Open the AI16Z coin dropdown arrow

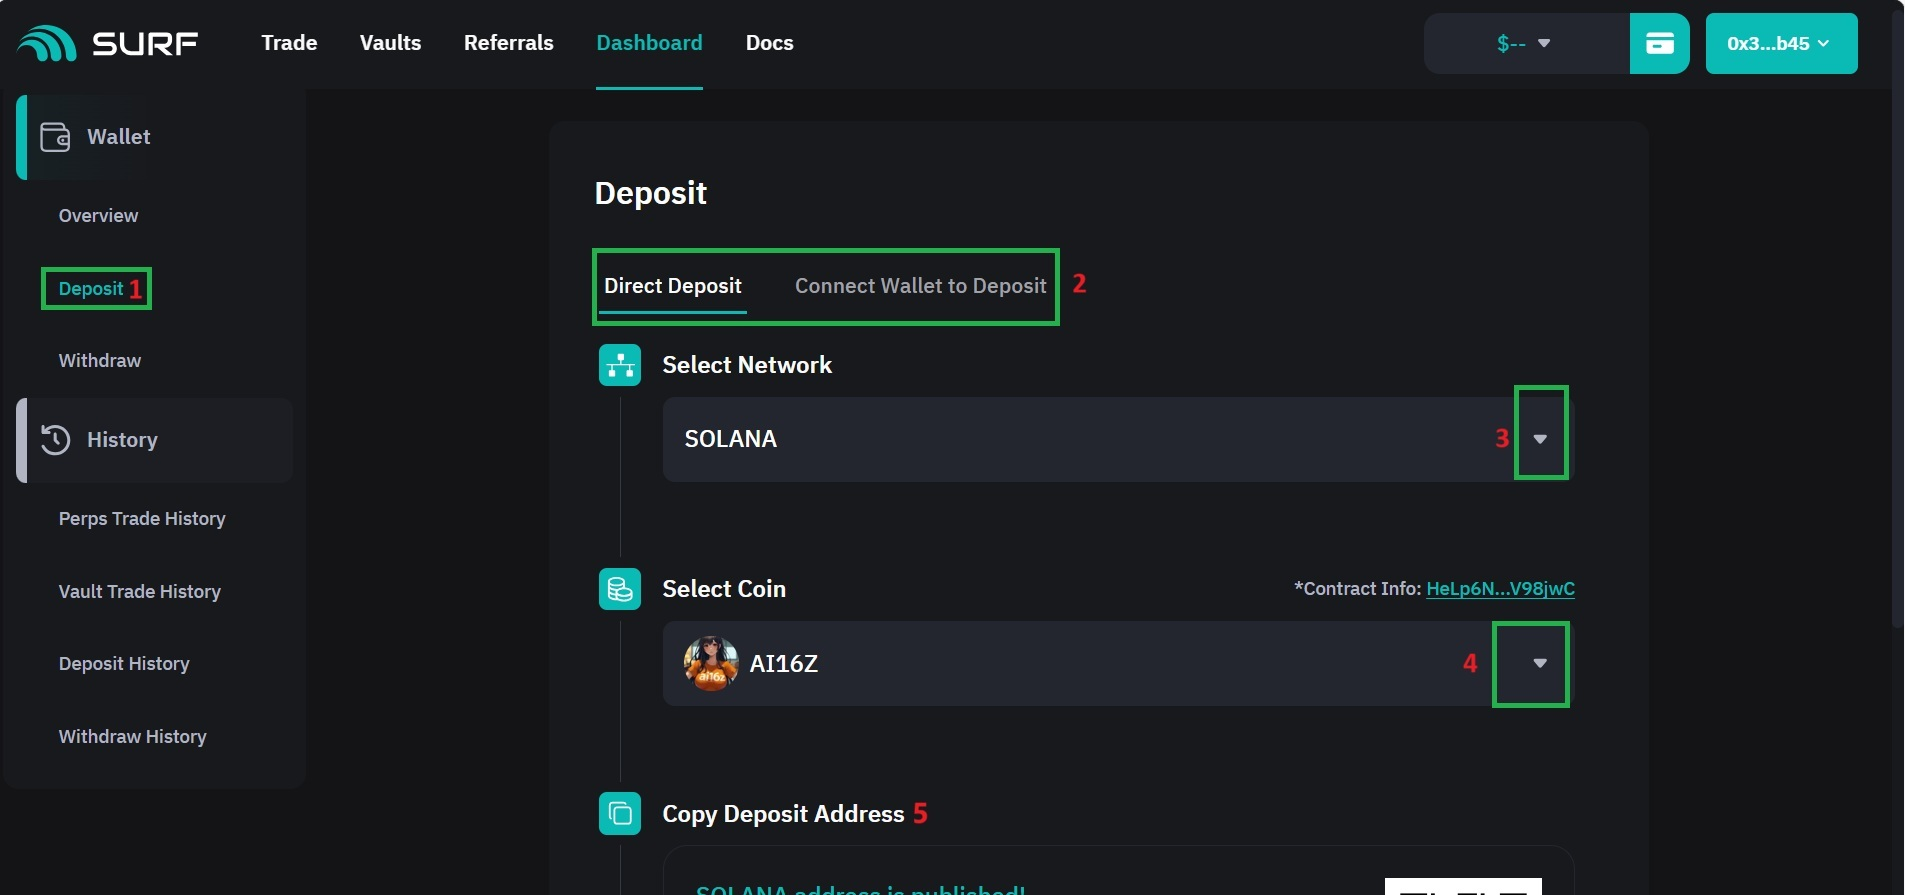click(1540, 664)
